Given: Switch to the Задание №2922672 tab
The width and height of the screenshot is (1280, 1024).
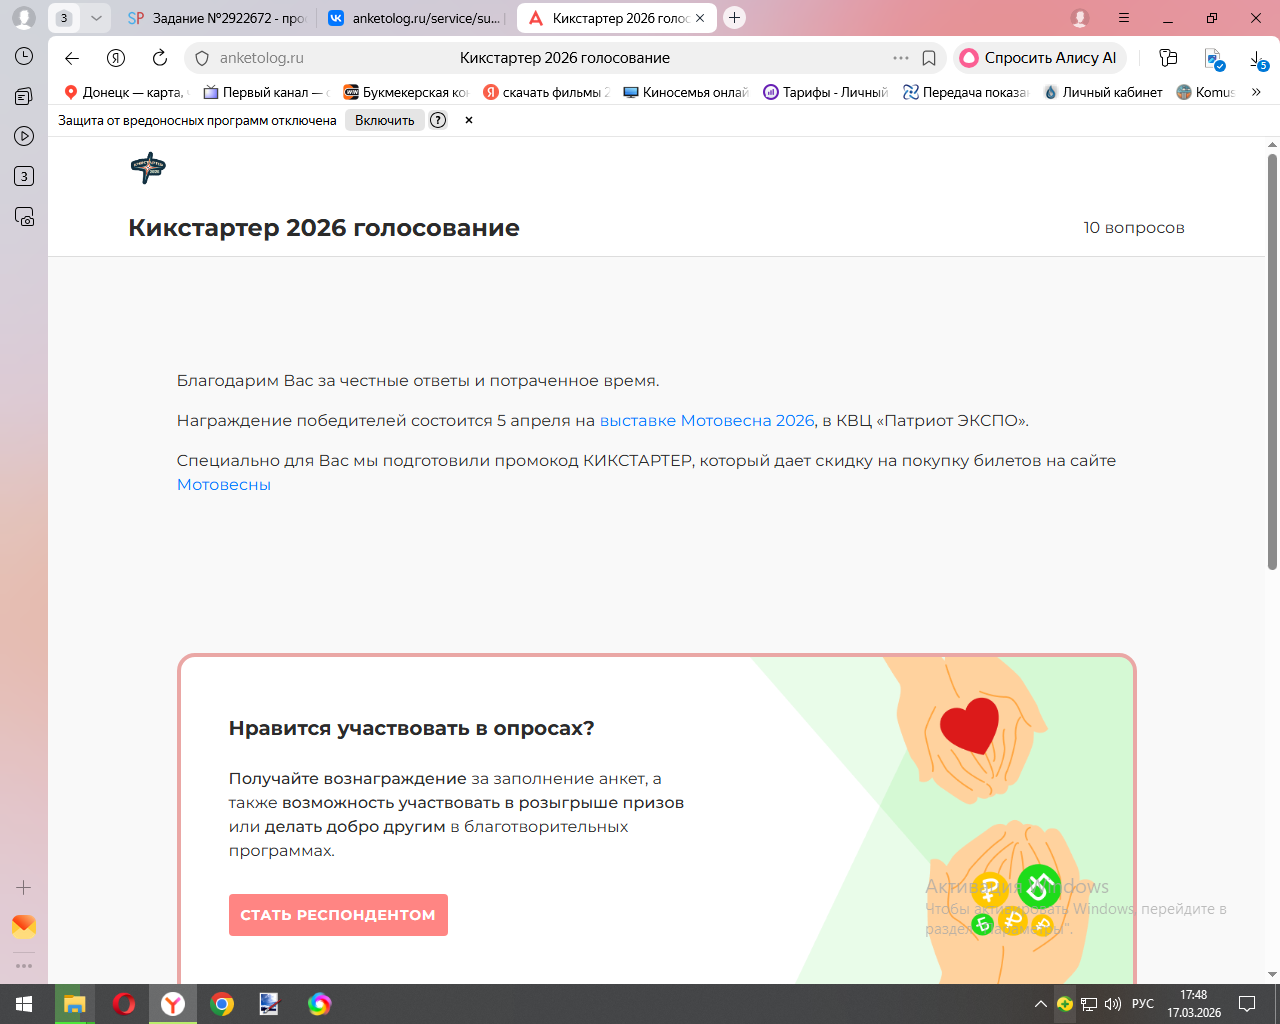Looking at the screenshot, I should coord(217,18).
